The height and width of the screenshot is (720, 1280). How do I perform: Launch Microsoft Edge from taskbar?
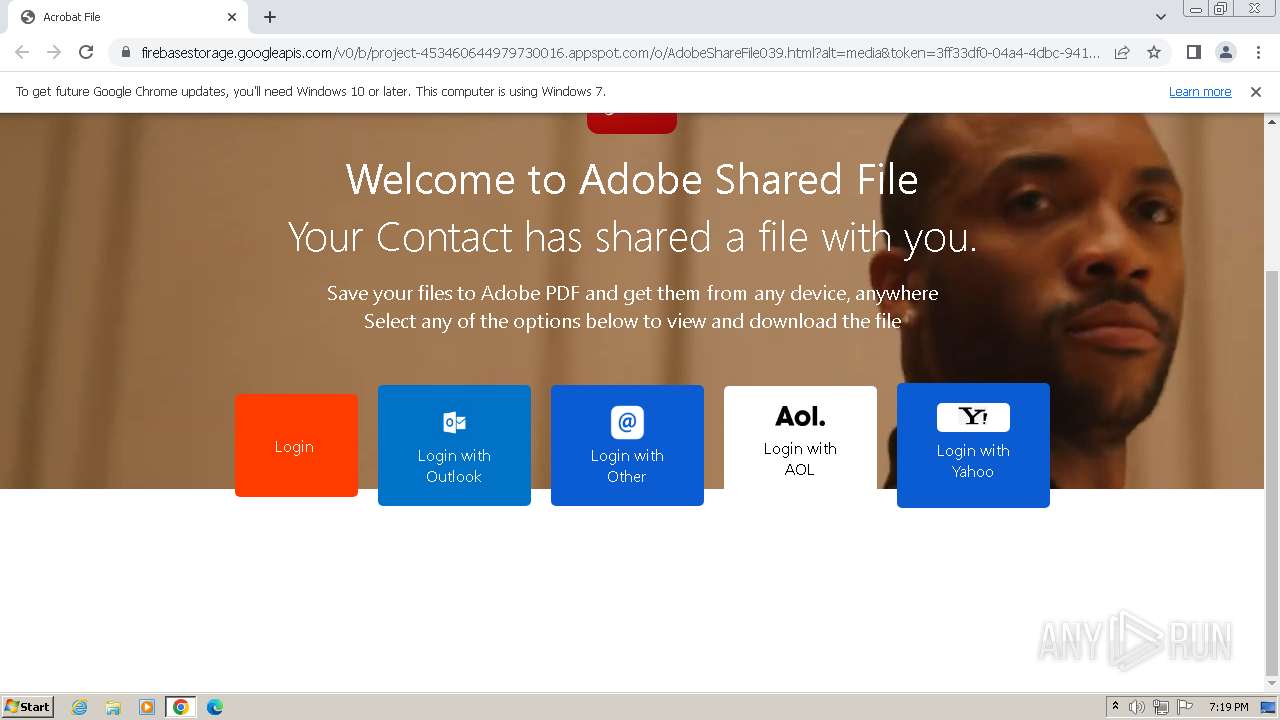point(215,707)
